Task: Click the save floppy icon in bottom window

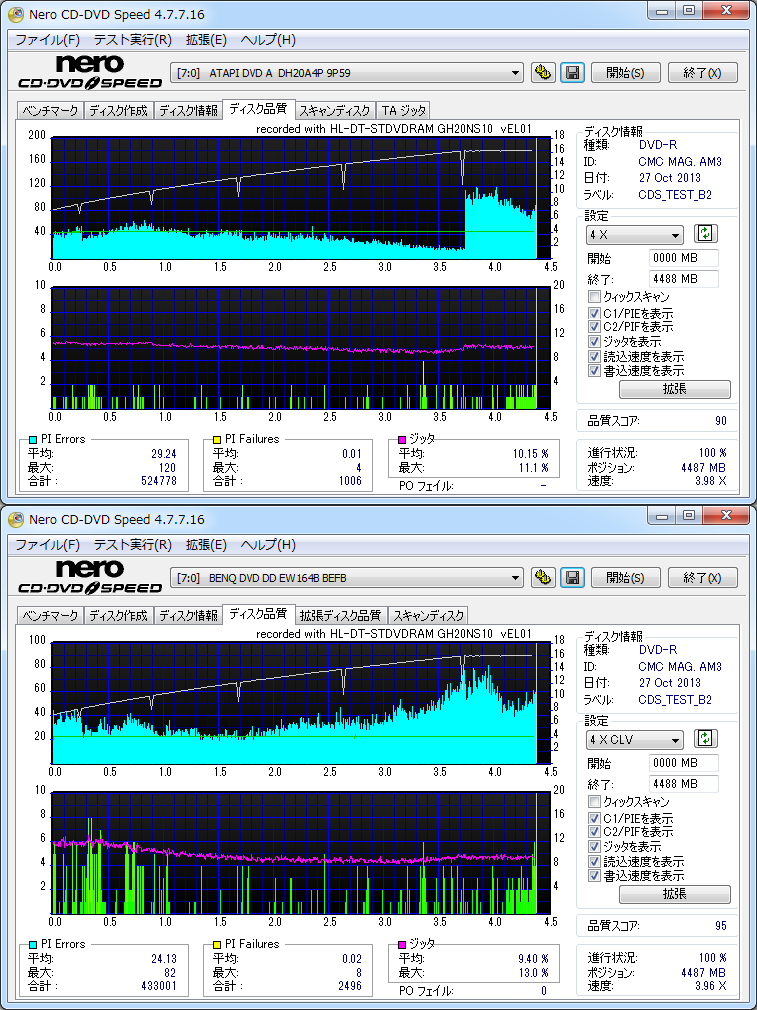Action: point(572,578)
